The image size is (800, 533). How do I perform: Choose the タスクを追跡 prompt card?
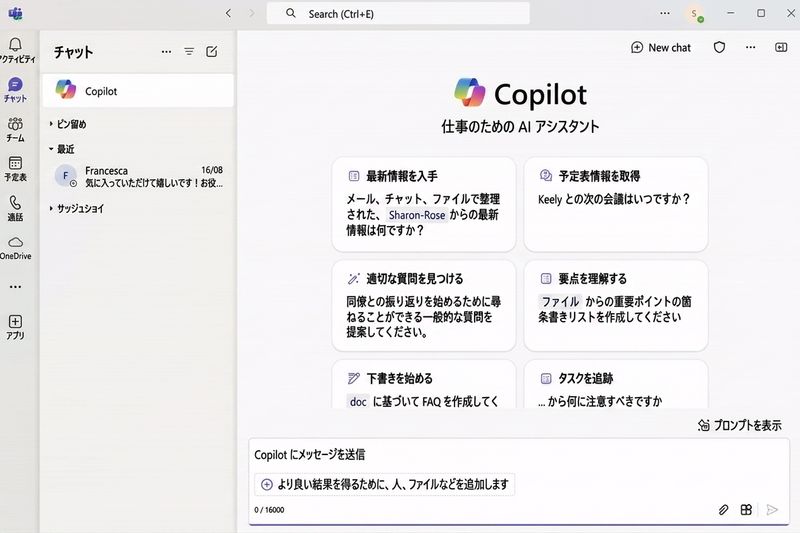click(x=616, y=384)
